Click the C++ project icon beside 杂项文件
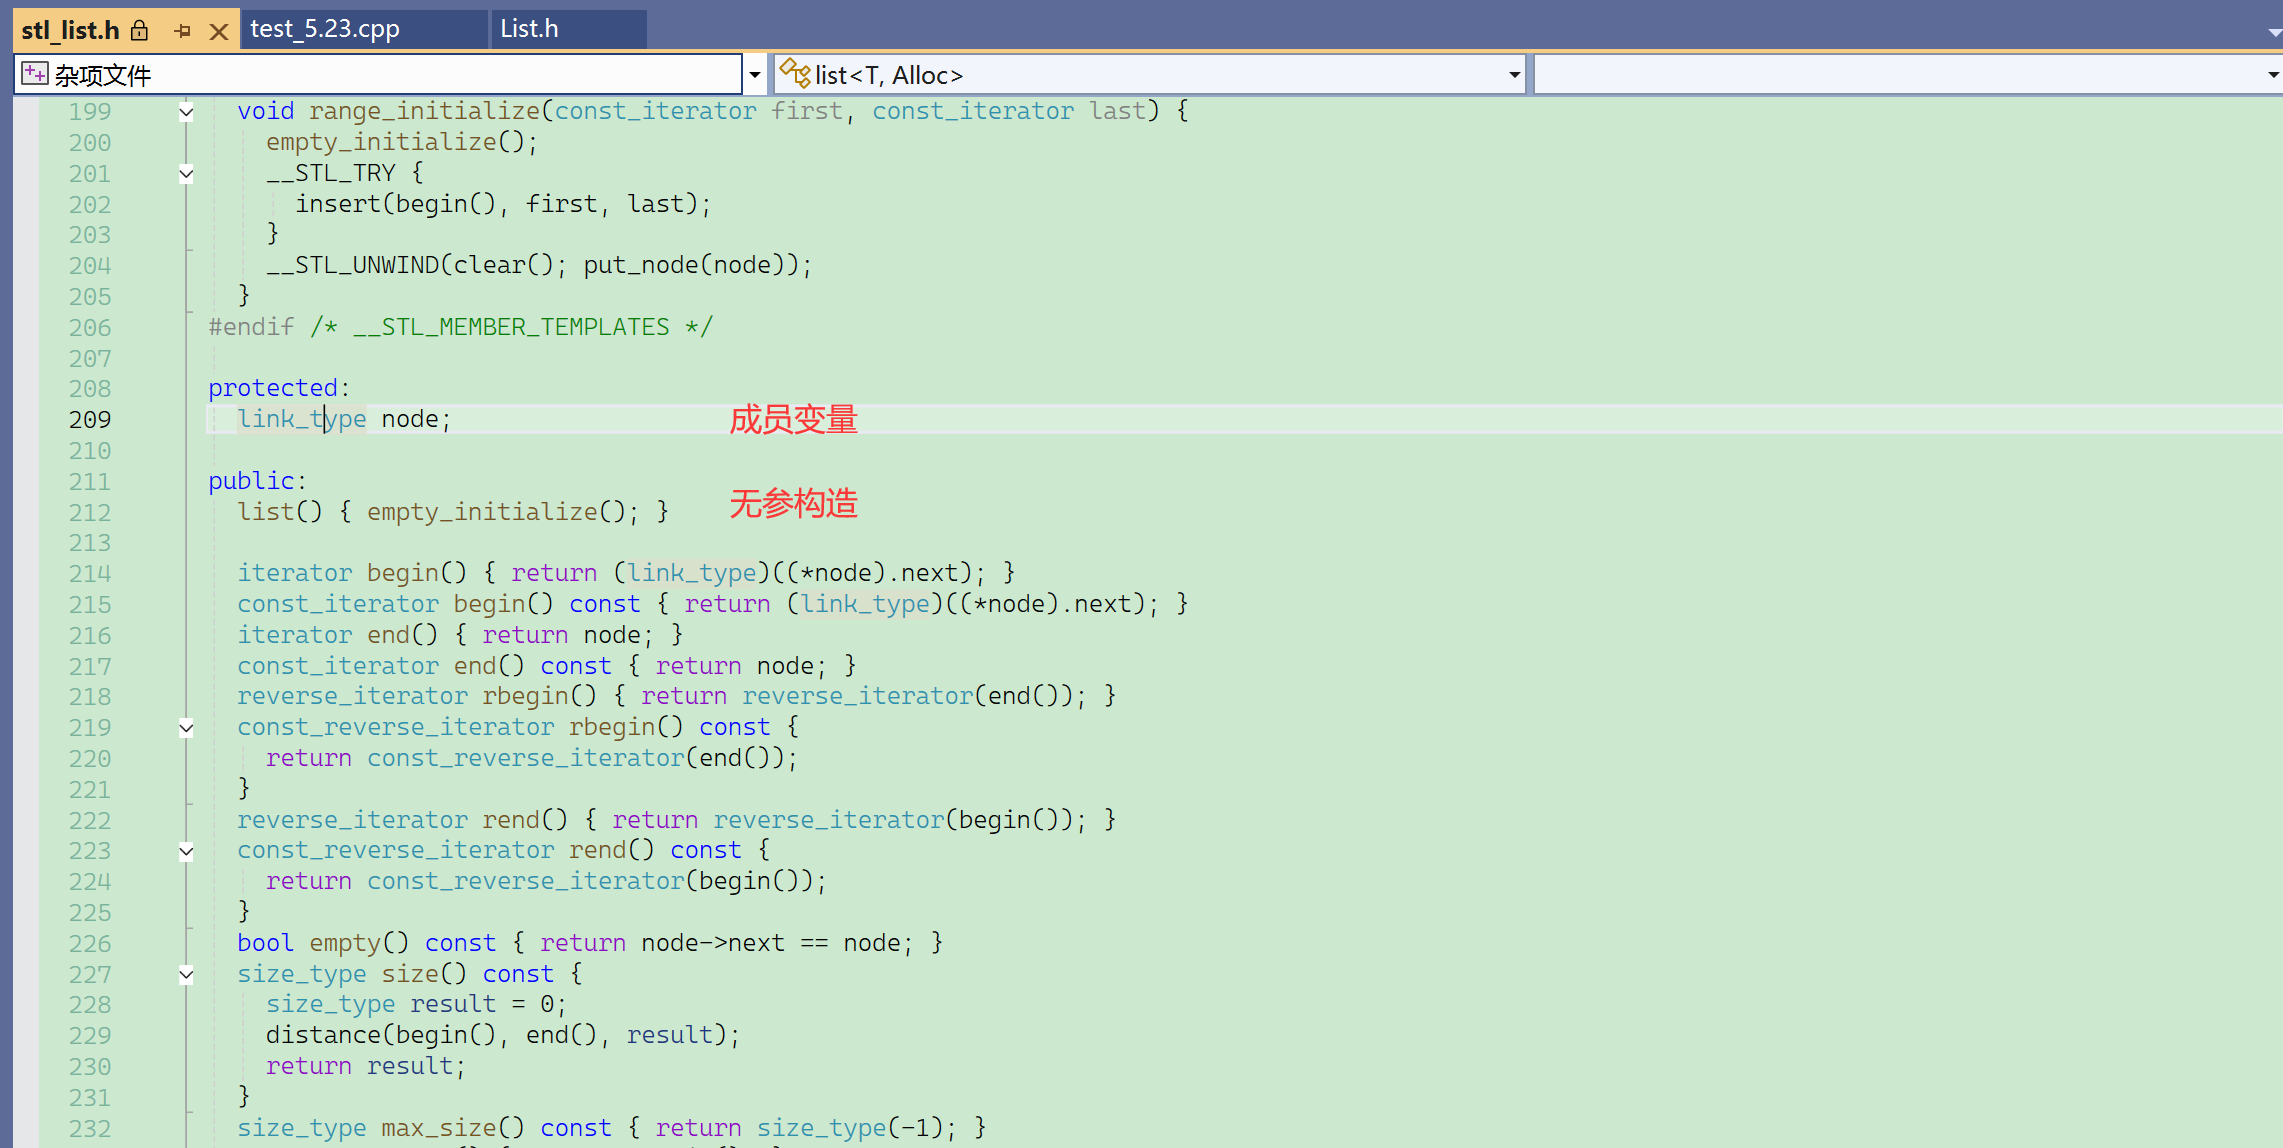The image size is (2283, 1148). (x=34, y=74)
